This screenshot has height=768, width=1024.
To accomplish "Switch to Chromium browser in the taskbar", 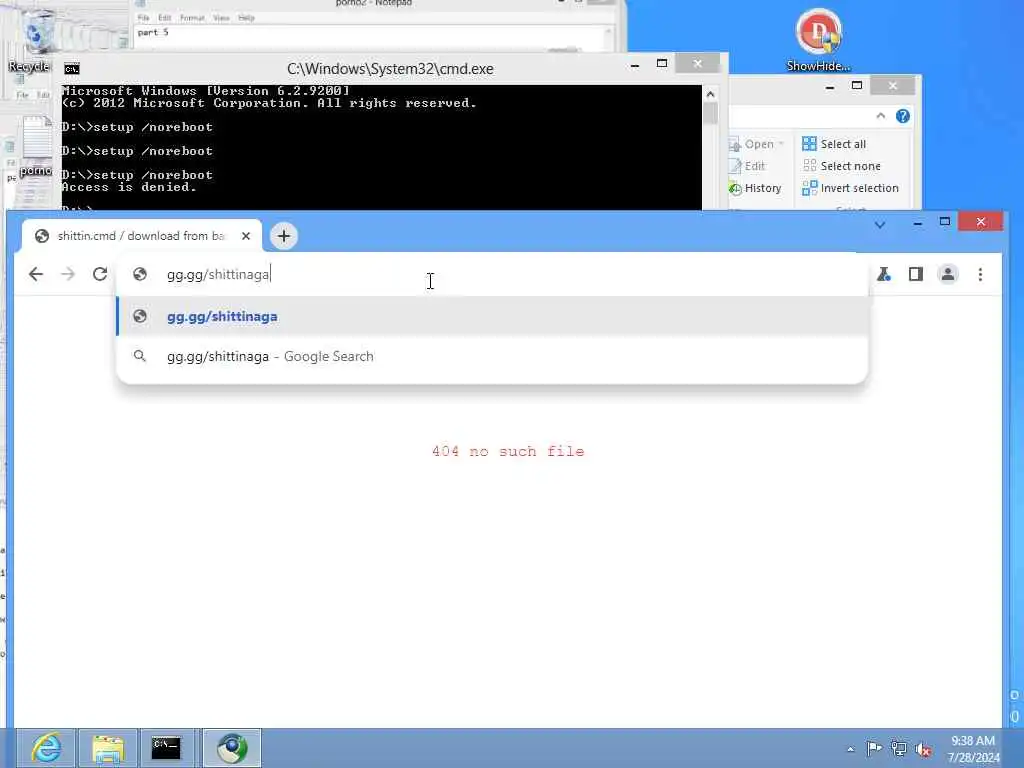I will click(232, 748).
